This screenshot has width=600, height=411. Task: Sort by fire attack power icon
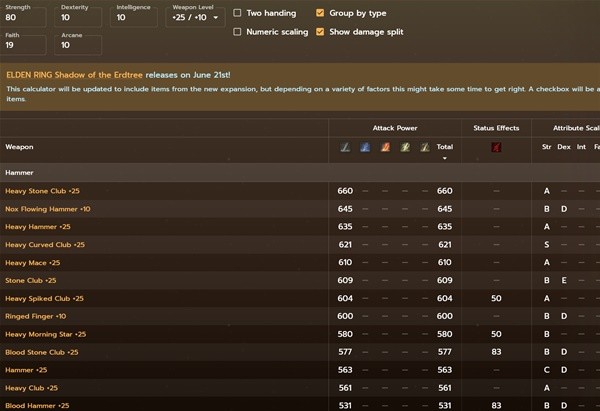(x=385, y=147)
